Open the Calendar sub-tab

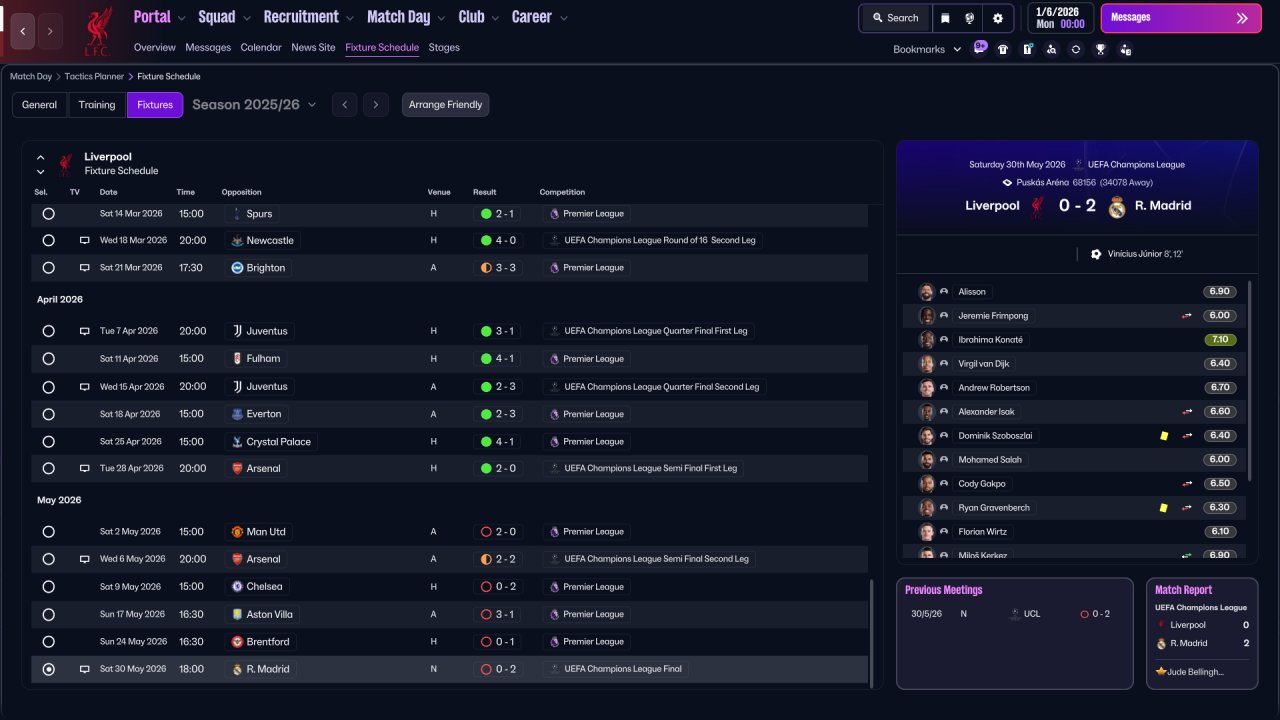[261, 48]
